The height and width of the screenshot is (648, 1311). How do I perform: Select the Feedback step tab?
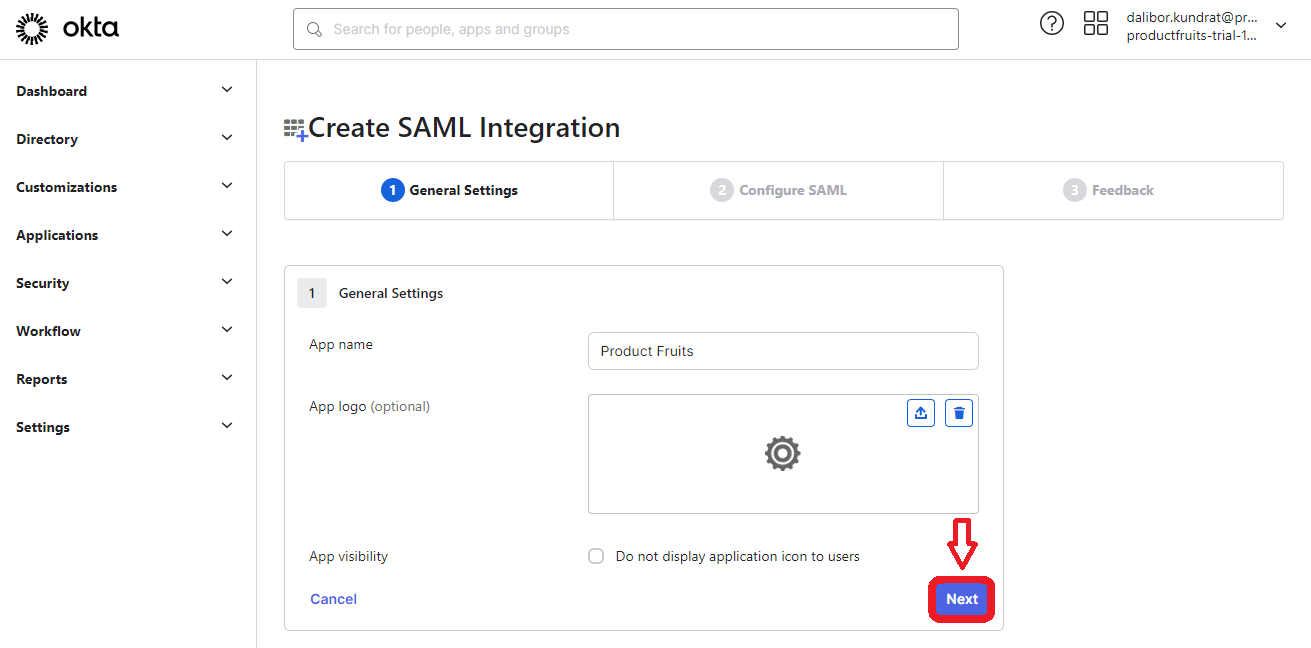pyautogui.click(x=1108, y=189)
